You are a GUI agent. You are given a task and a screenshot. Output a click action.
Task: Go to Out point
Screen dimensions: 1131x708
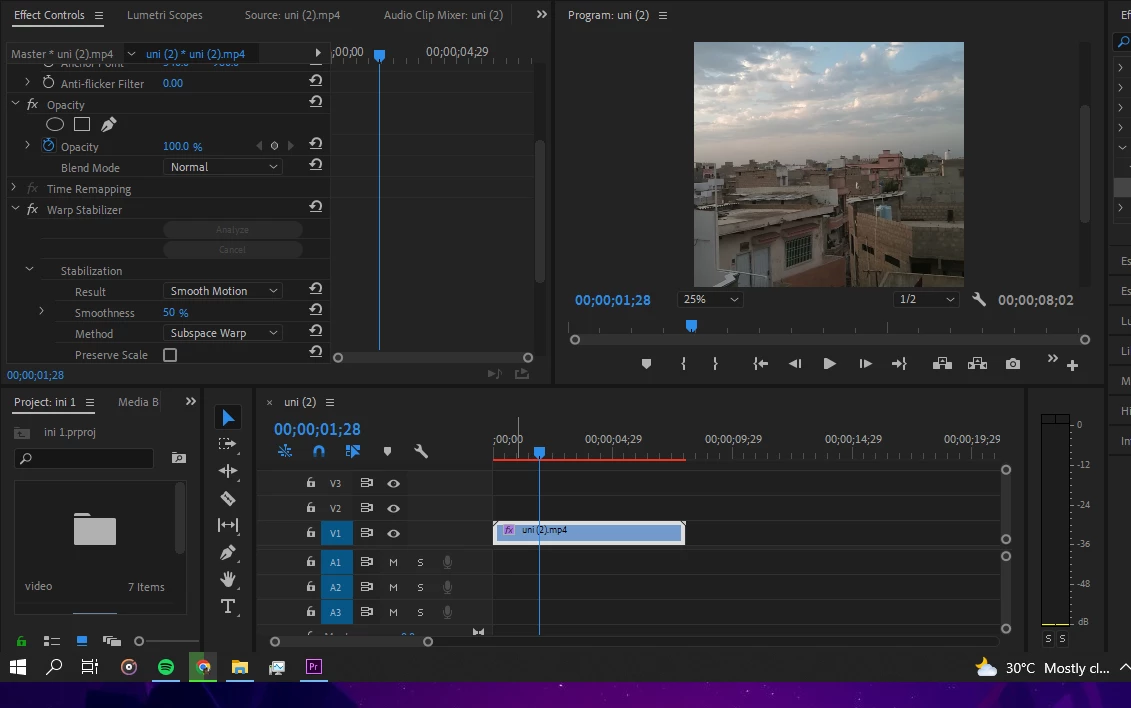(x=899, y=364)
